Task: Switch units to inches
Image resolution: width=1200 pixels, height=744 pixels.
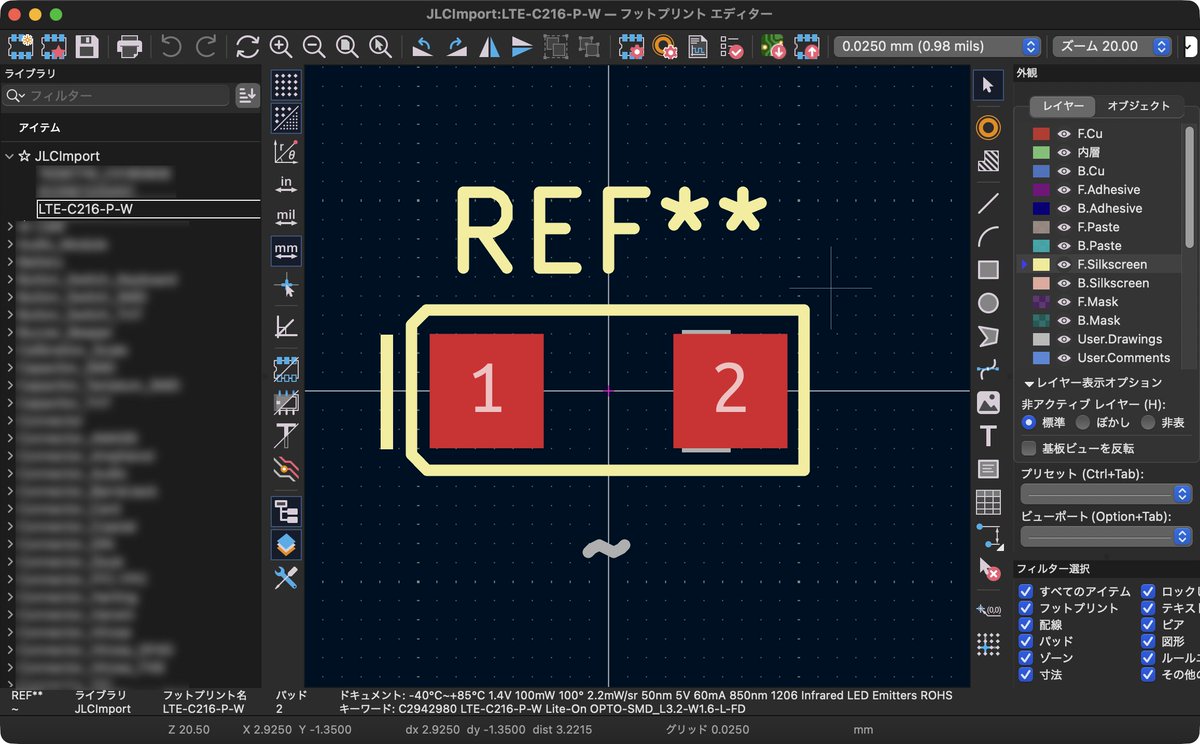Action: pos(286,184)
